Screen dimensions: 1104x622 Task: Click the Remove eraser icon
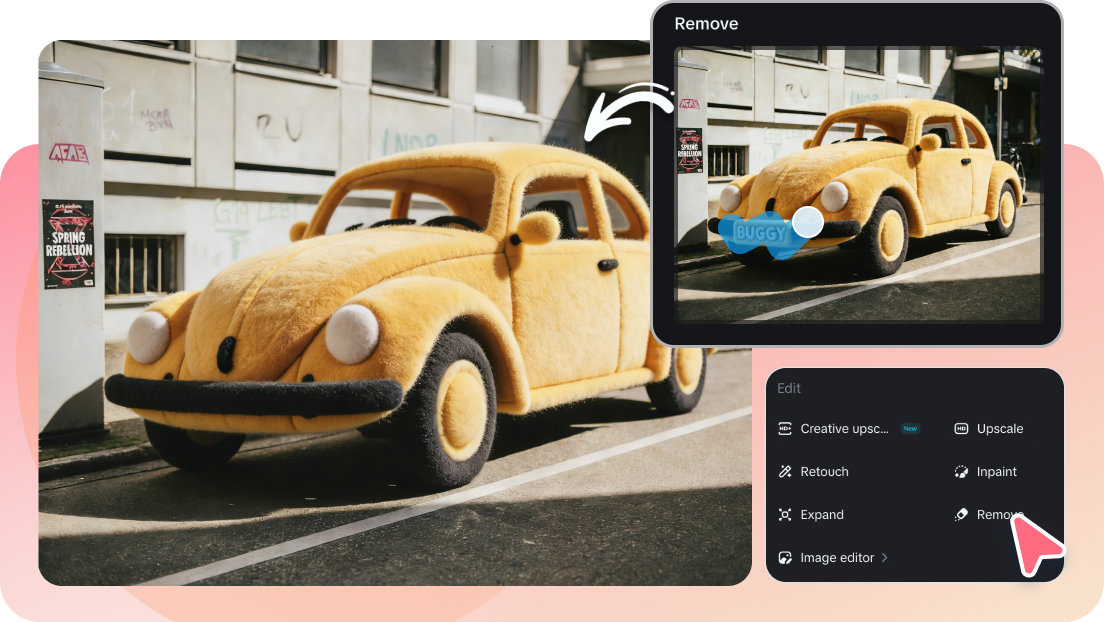(x=961, y=514)
